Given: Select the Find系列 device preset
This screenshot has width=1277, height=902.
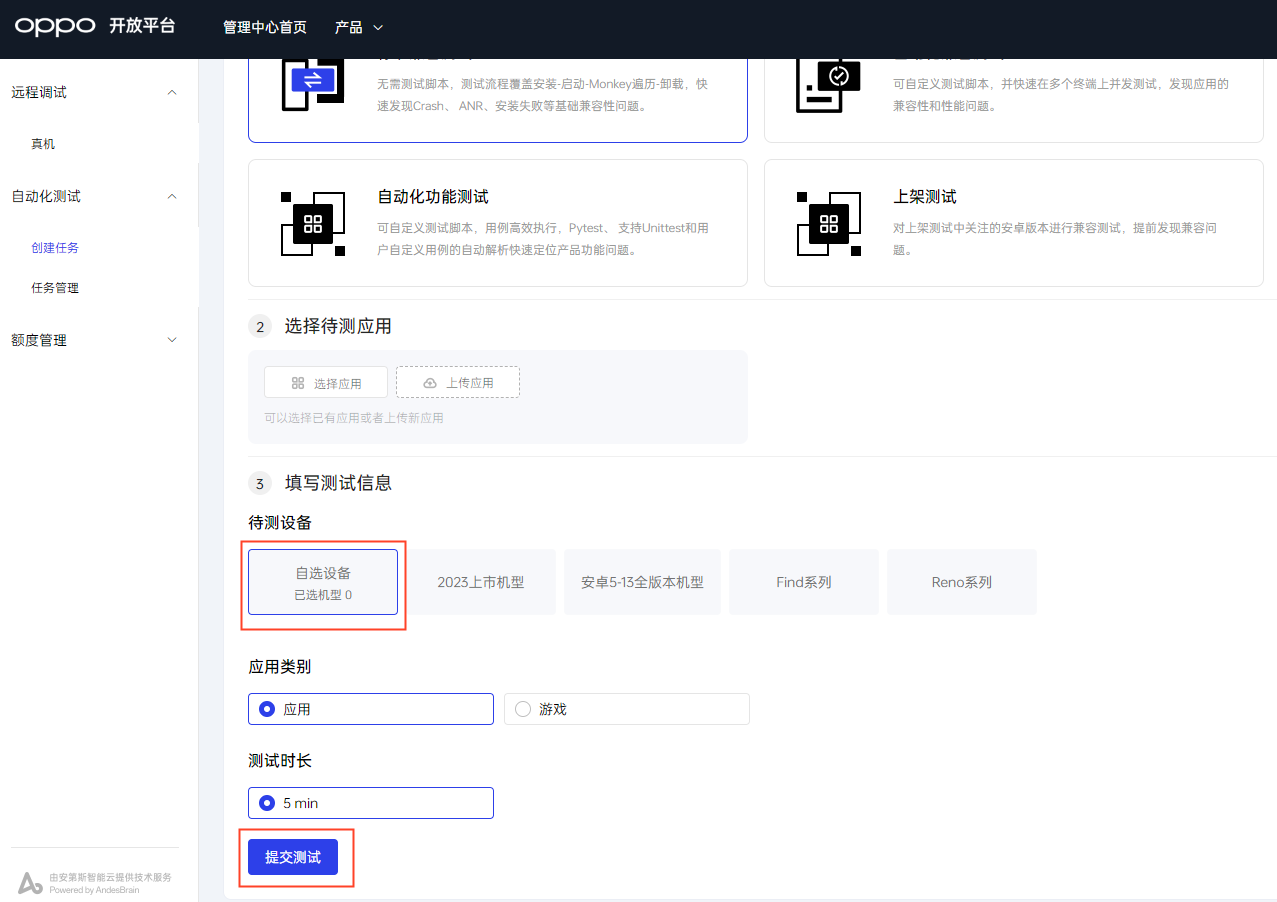Looking at the screenshot, I should pos(803,581).
